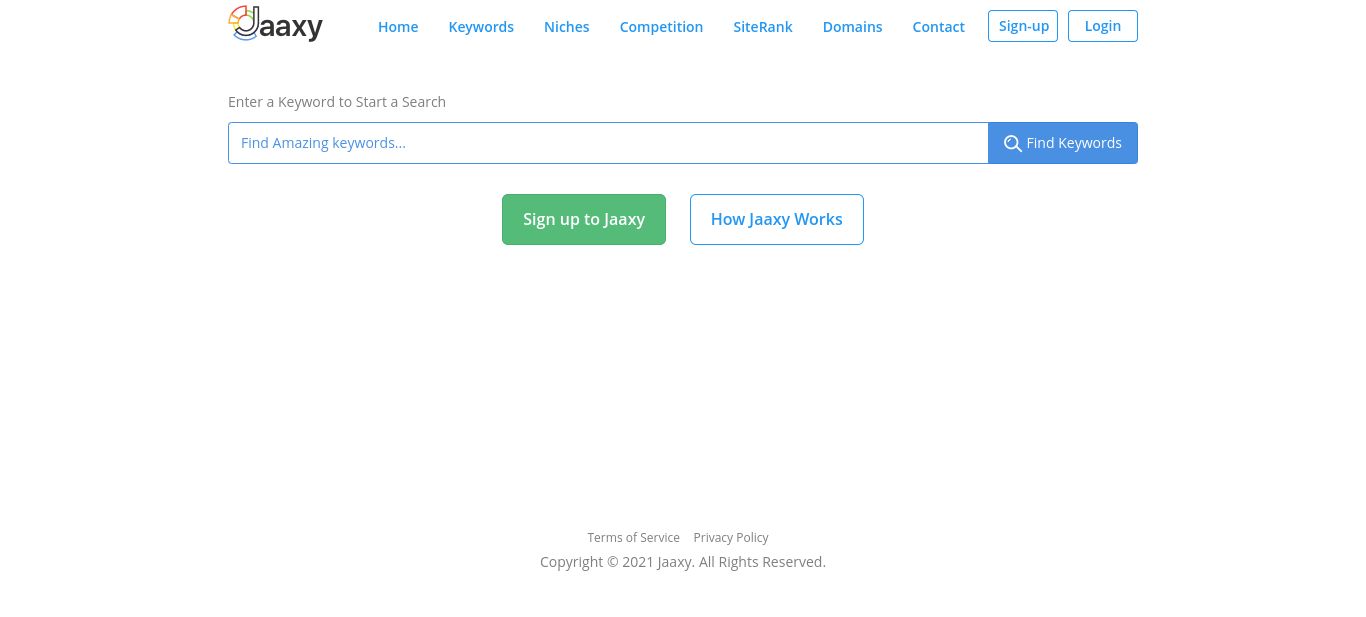The image size is (1366, 617).
Task: Focus the Find Amazing keywords search field
Action: pyautogui.click(x=608, y=143)
